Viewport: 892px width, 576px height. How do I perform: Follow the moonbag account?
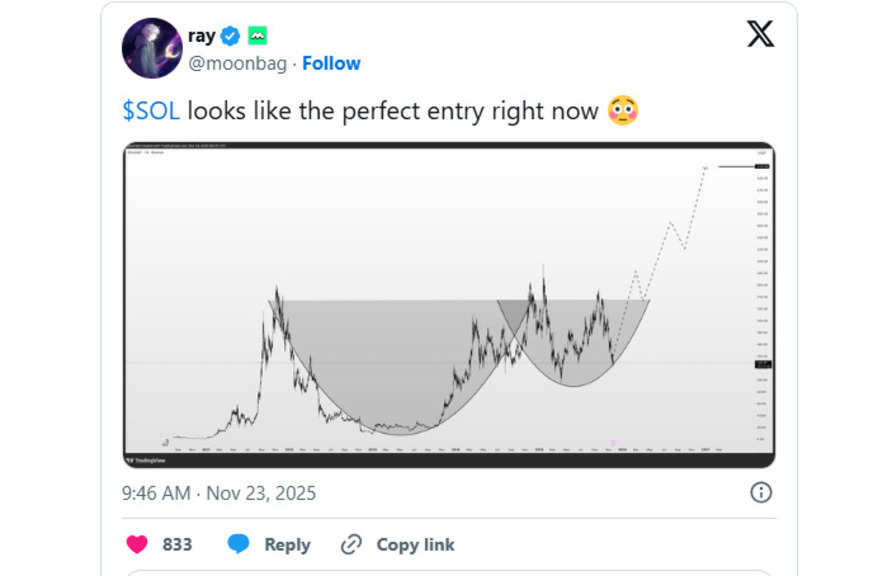click(x=331, y=63)
